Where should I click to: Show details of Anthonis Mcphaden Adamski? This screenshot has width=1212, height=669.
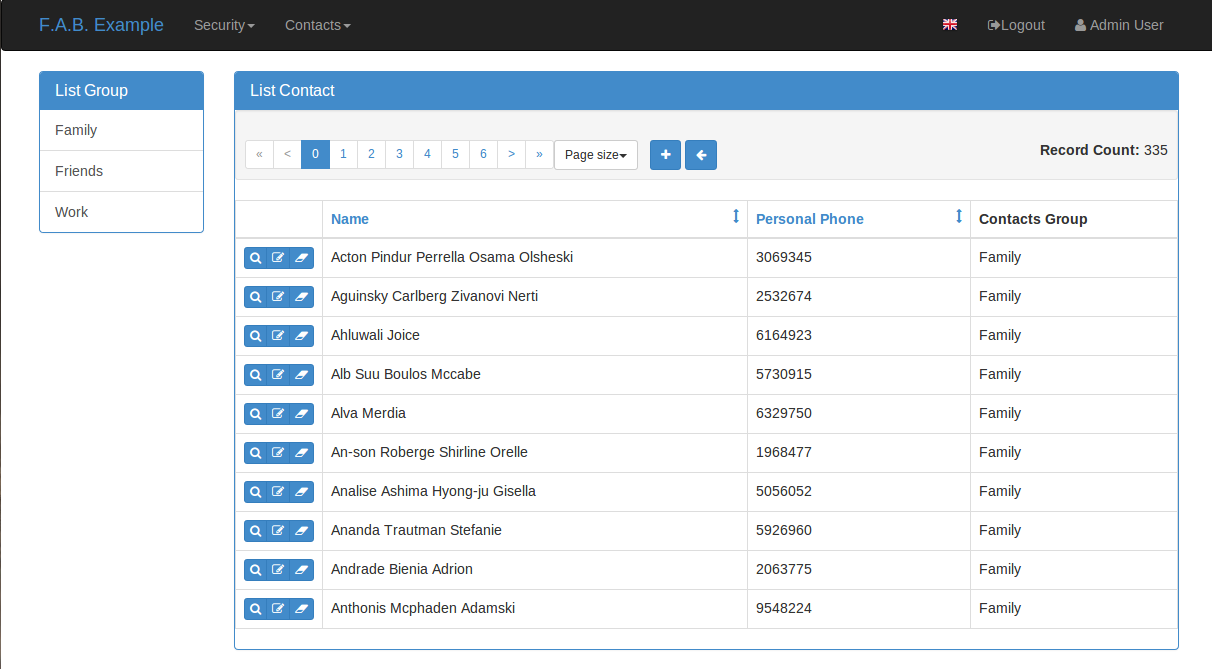[x=255, y=608]
